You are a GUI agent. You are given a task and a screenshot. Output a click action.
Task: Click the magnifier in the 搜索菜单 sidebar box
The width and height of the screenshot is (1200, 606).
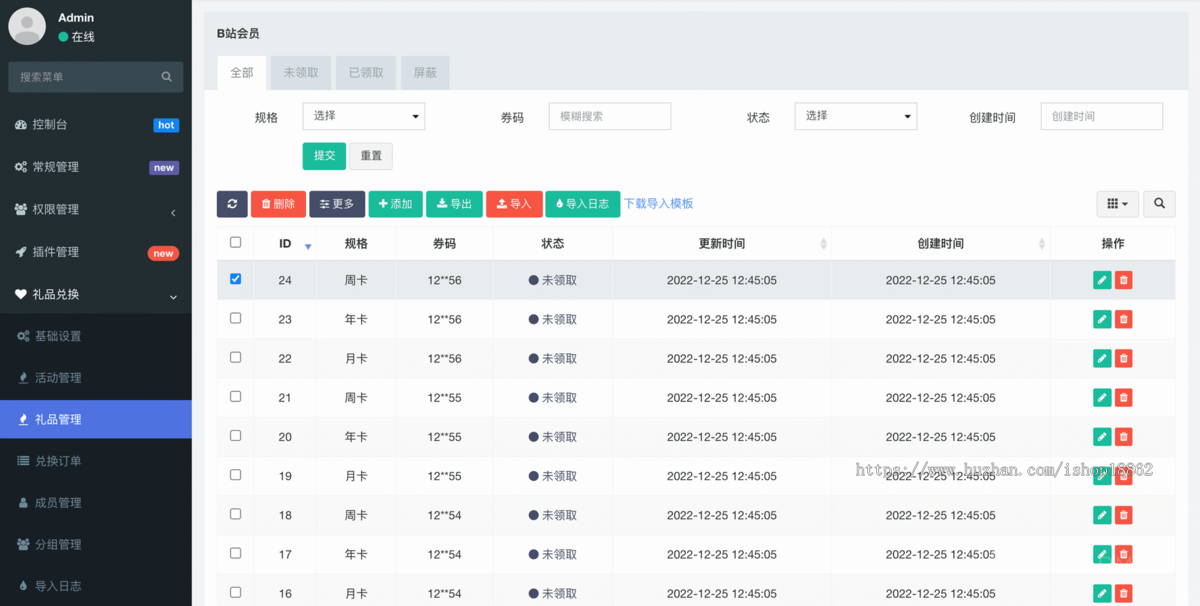click(x=166, y=76)
